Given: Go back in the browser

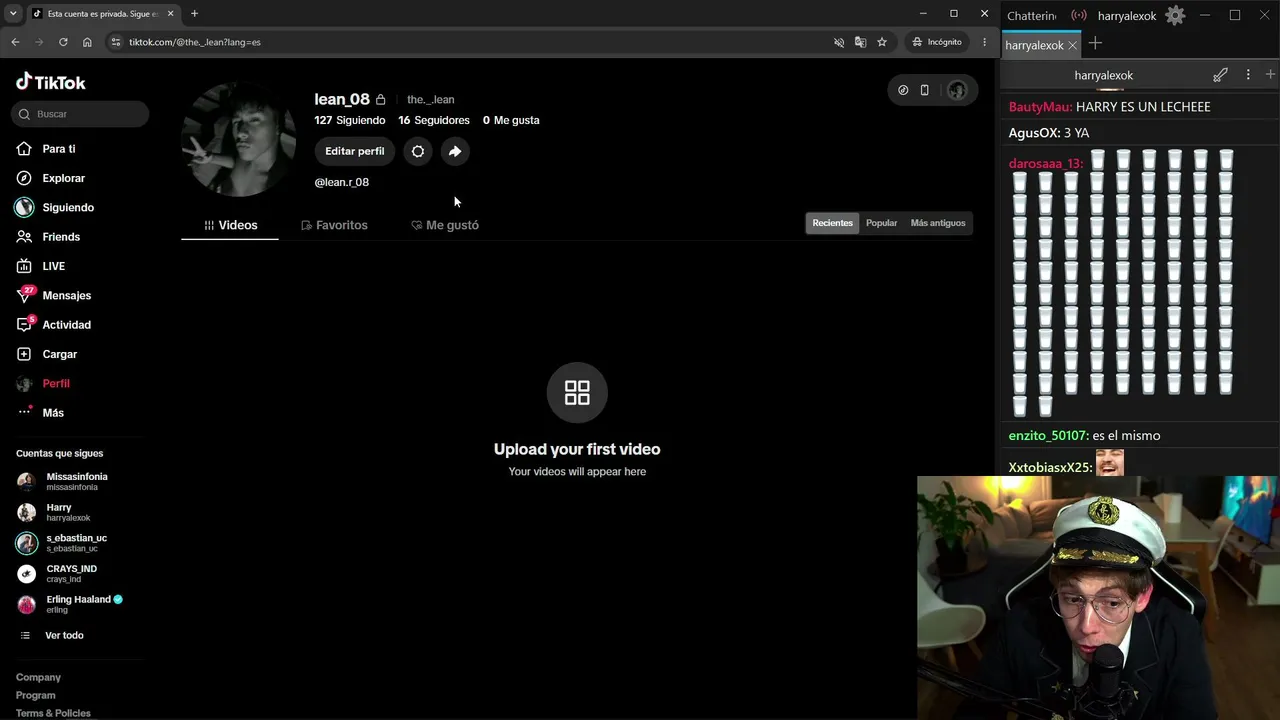Looking at the screenshot, I should tap(15, 42).
